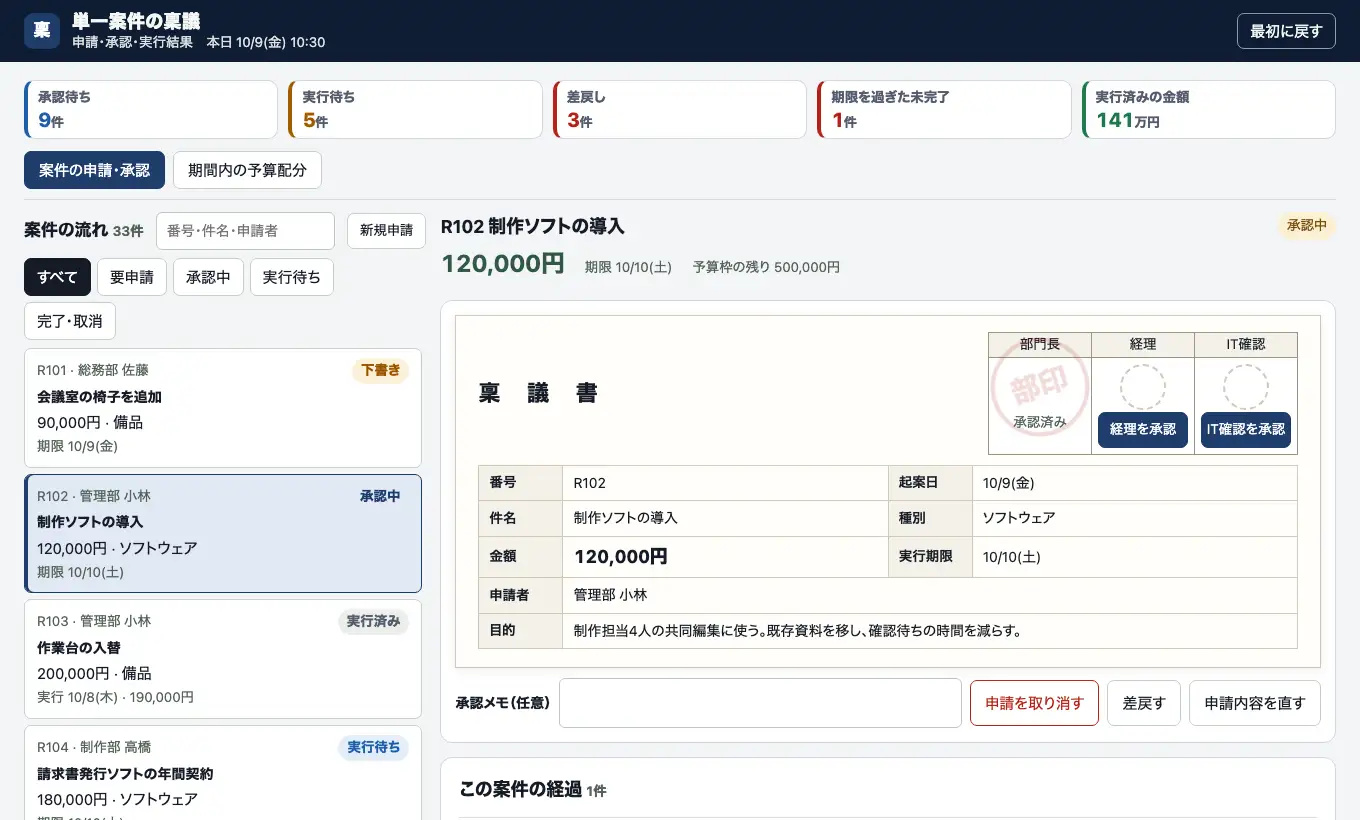Image resolution: width=1360 pixels, height=820 pixels.
Task: Switch to 案件の申請・承認 tab
Action: click(94, 170)
